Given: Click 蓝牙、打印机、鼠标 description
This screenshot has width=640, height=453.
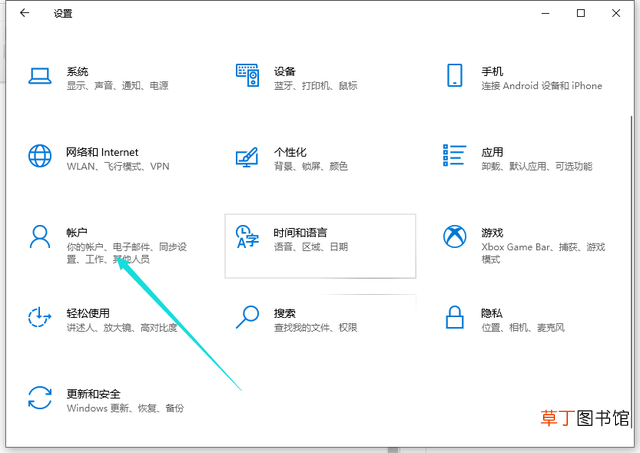Looking at the screenshot, I should point(316,86).
